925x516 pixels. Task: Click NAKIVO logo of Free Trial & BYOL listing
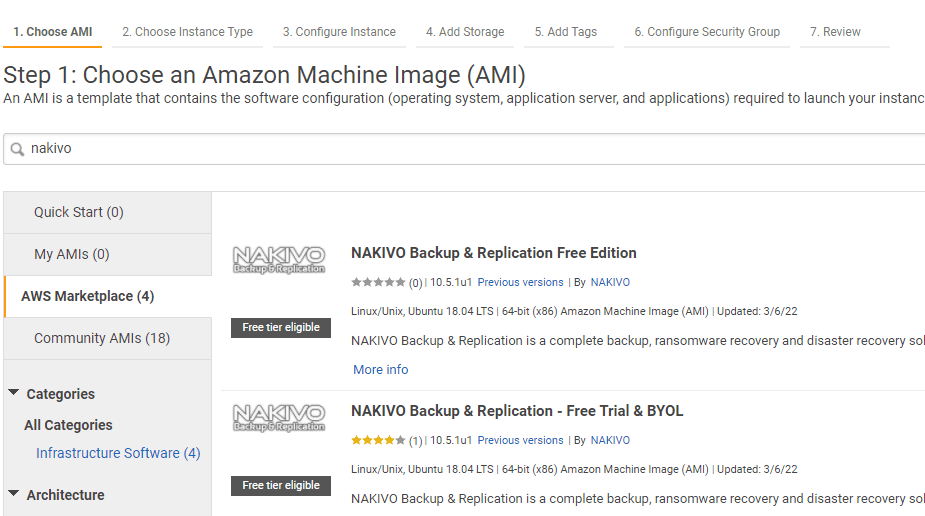pyautogui.click(x=279, y=418)
